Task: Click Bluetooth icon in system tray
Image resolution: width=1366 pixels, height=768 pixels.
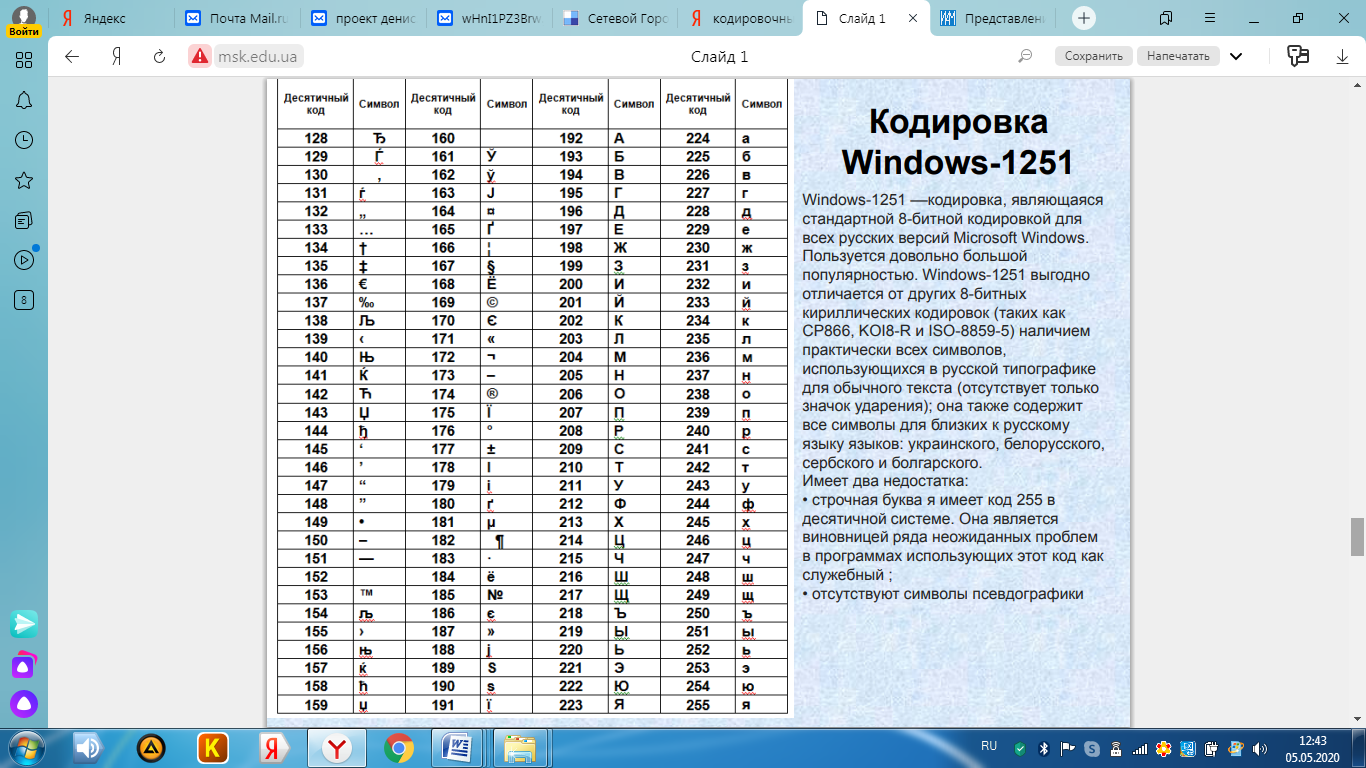Action: tap(1044, 748)
